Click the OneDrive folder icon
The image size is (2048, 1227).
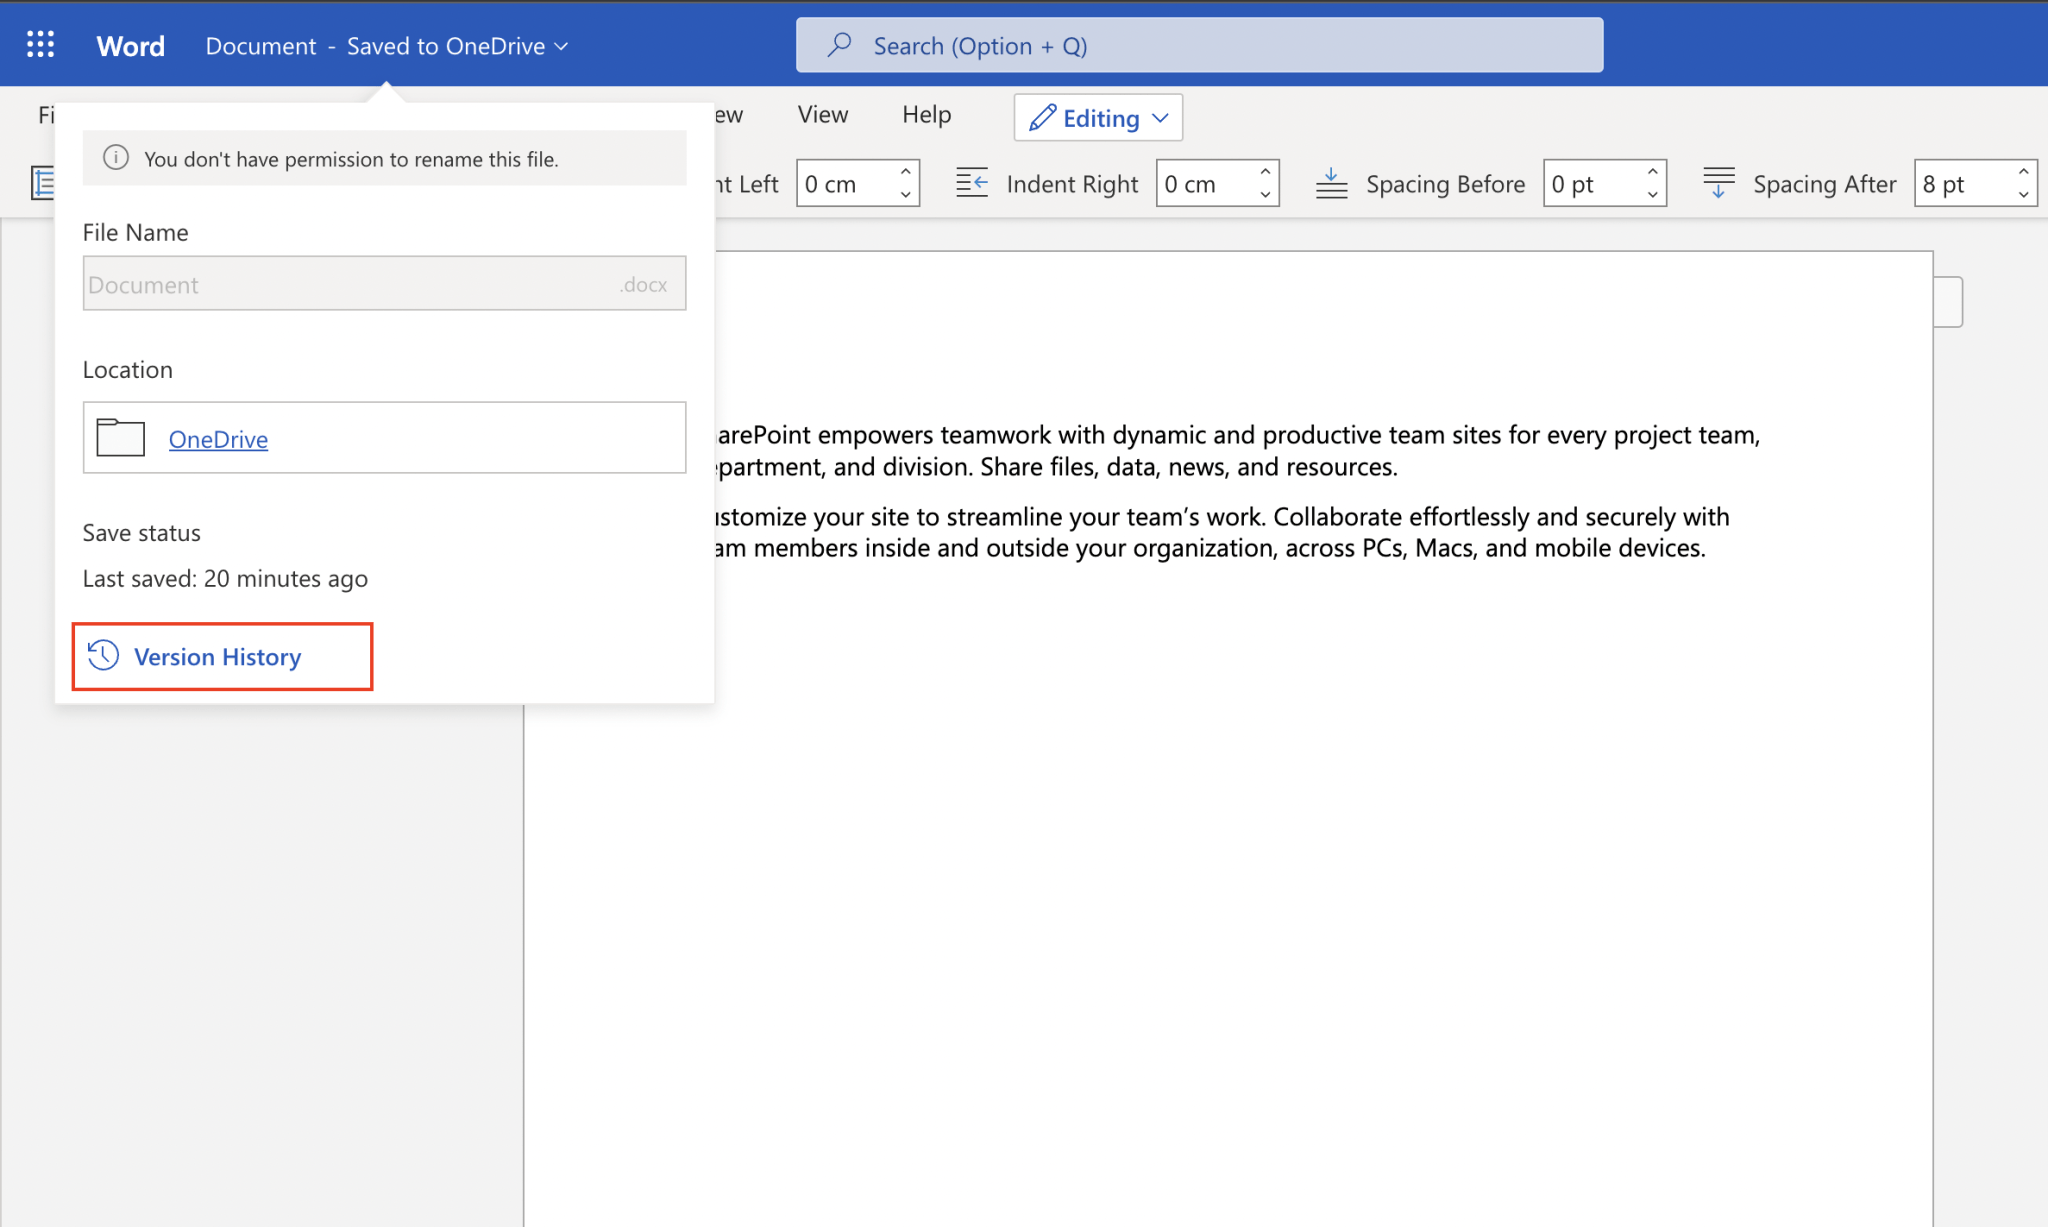[119, 437]
